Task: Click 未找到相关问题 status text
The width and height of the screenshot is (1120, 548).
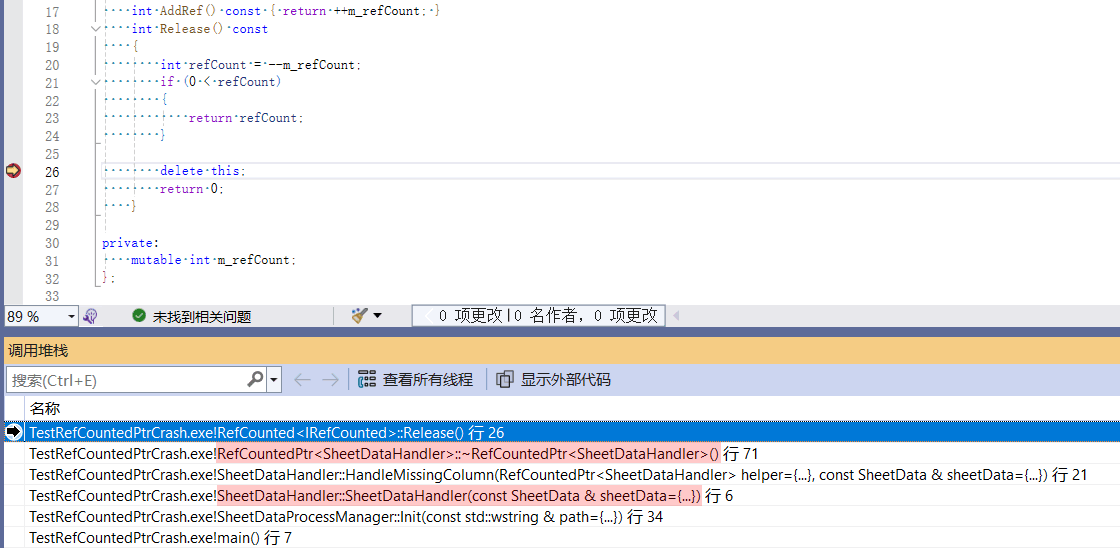Action: [201, 317]
